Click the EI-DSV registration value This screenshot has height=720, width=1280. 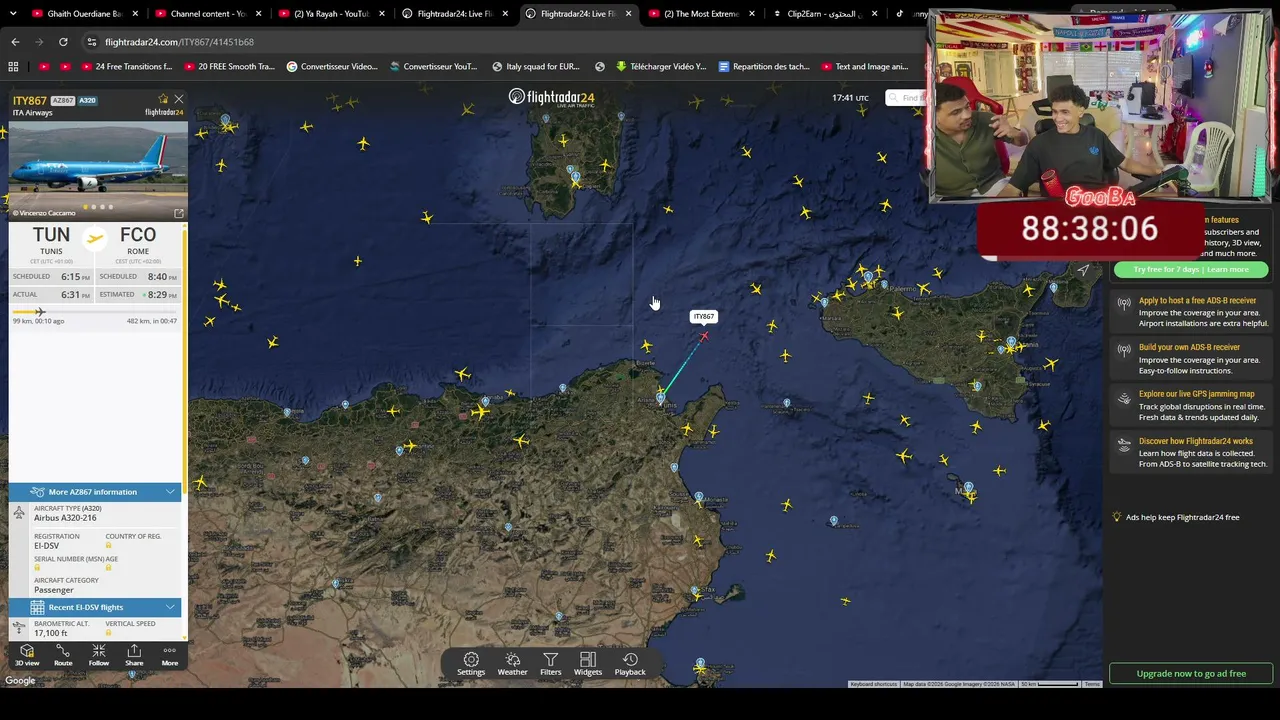pyautogui.click(x=46, y=546)
